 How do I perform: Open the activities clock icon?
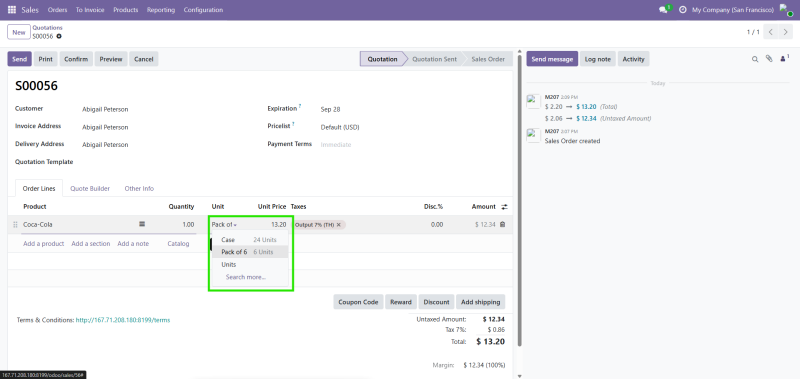click(683, 10)
